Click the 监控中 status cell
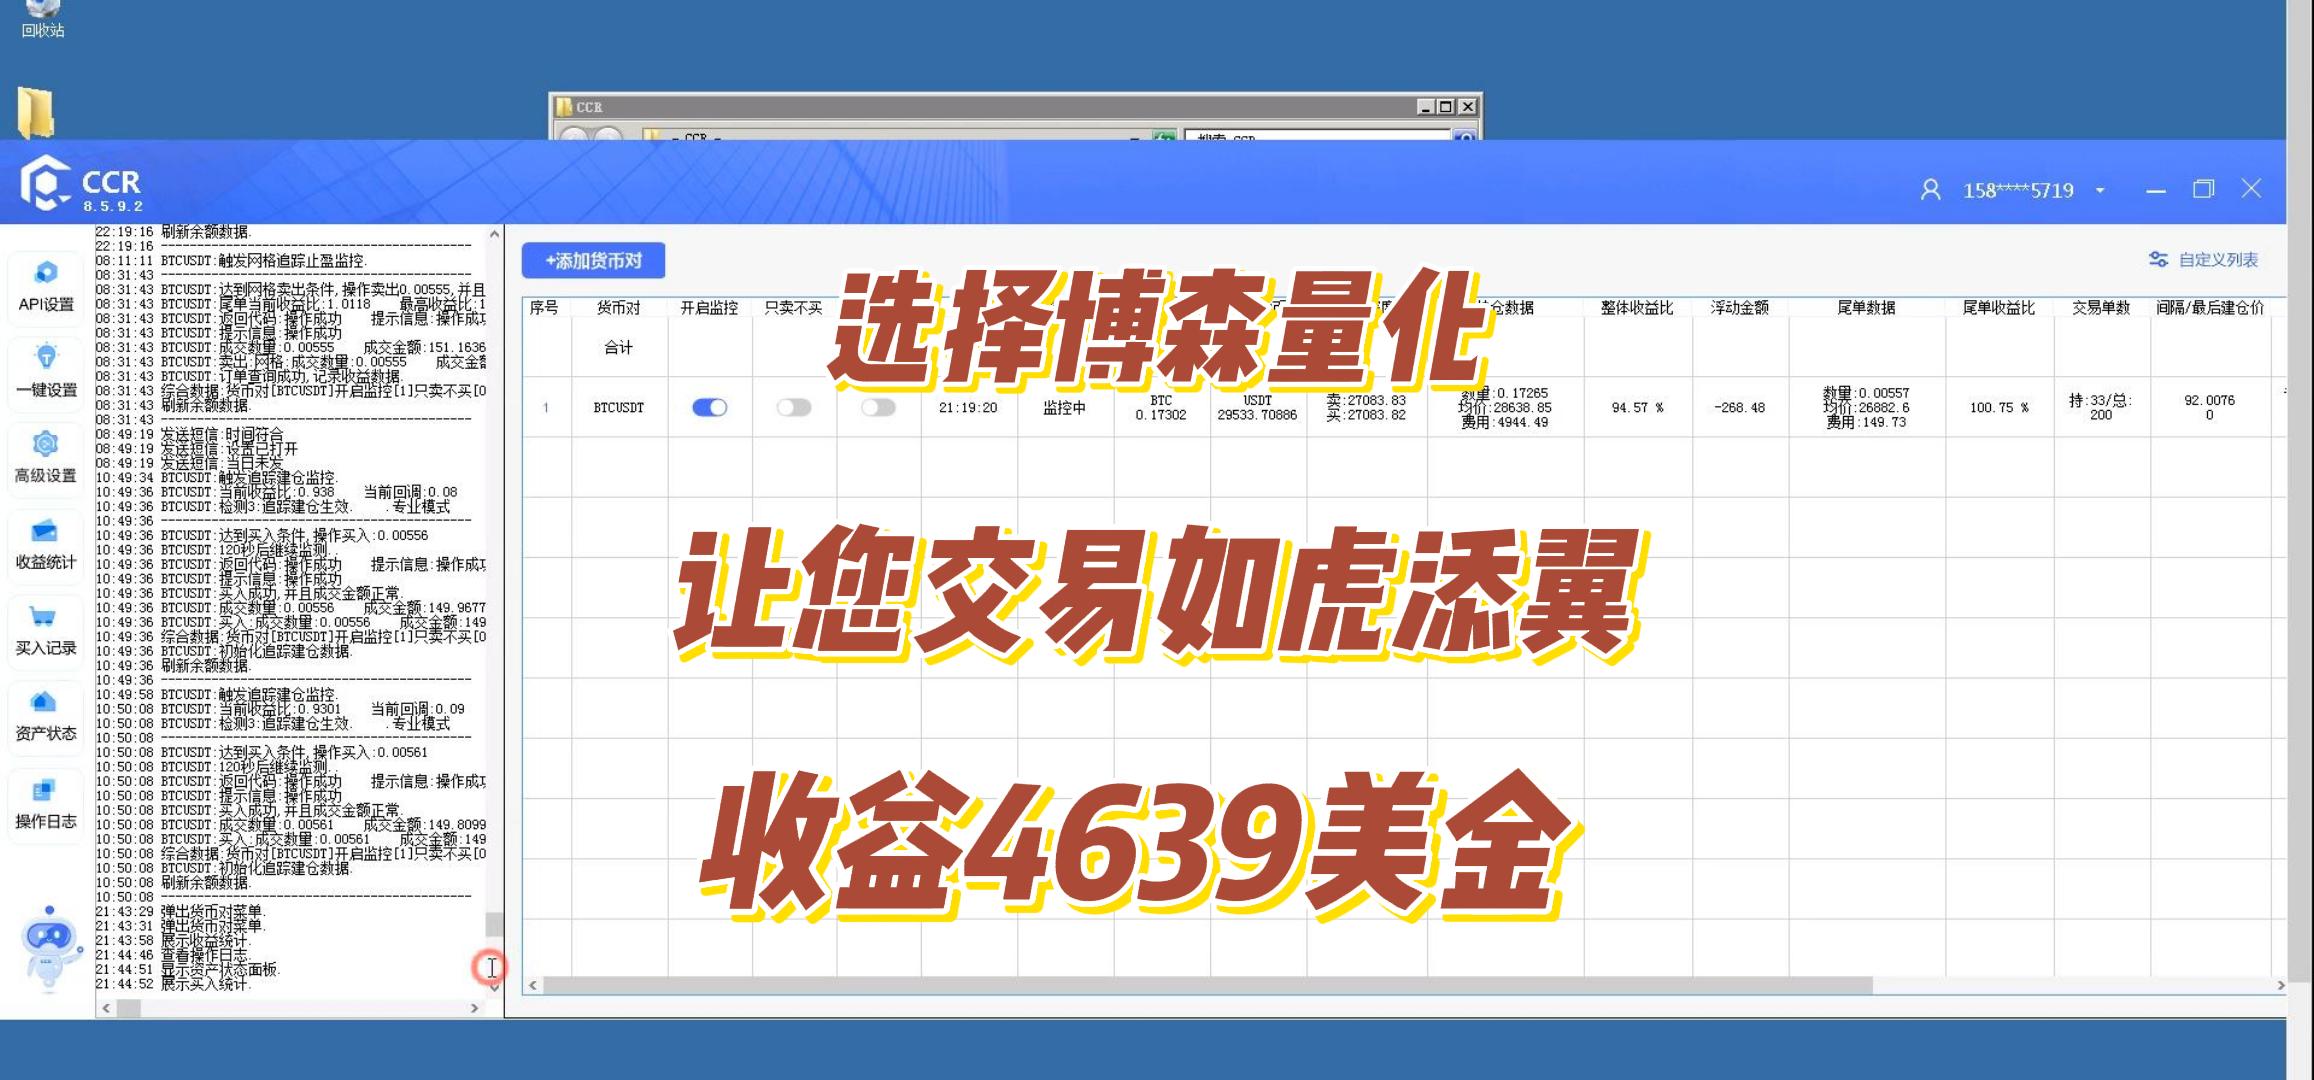 [x=1064, y=408]
